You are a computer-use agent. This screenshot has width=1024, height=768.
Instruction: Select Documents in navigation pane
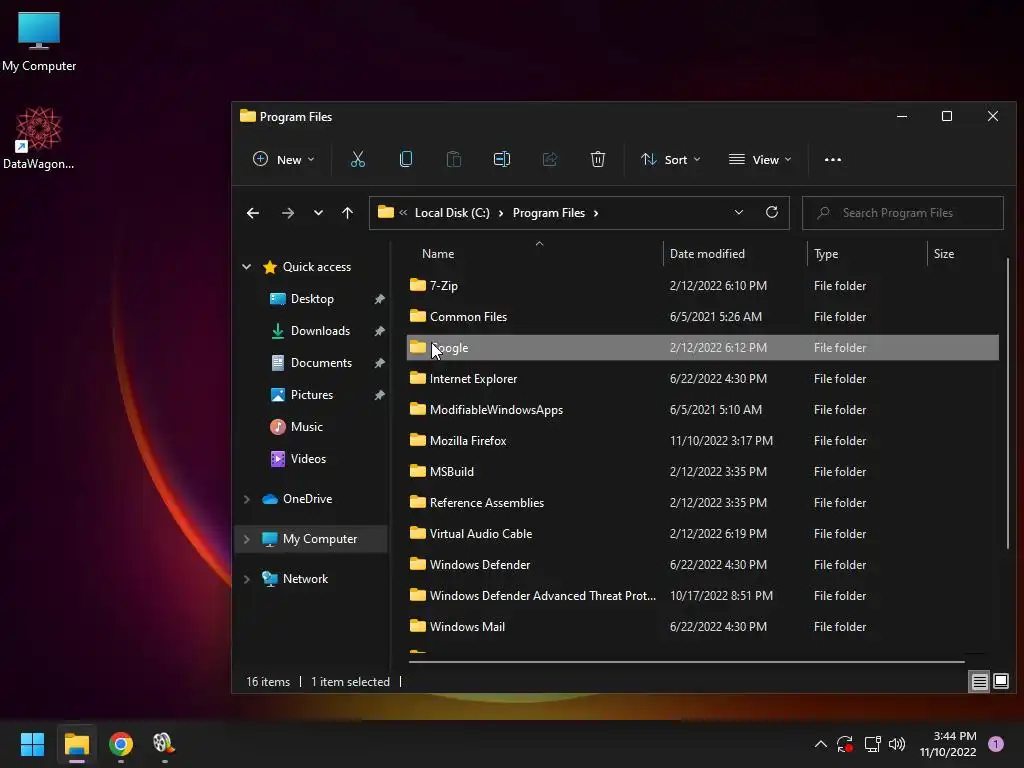[x=321, y=363]
